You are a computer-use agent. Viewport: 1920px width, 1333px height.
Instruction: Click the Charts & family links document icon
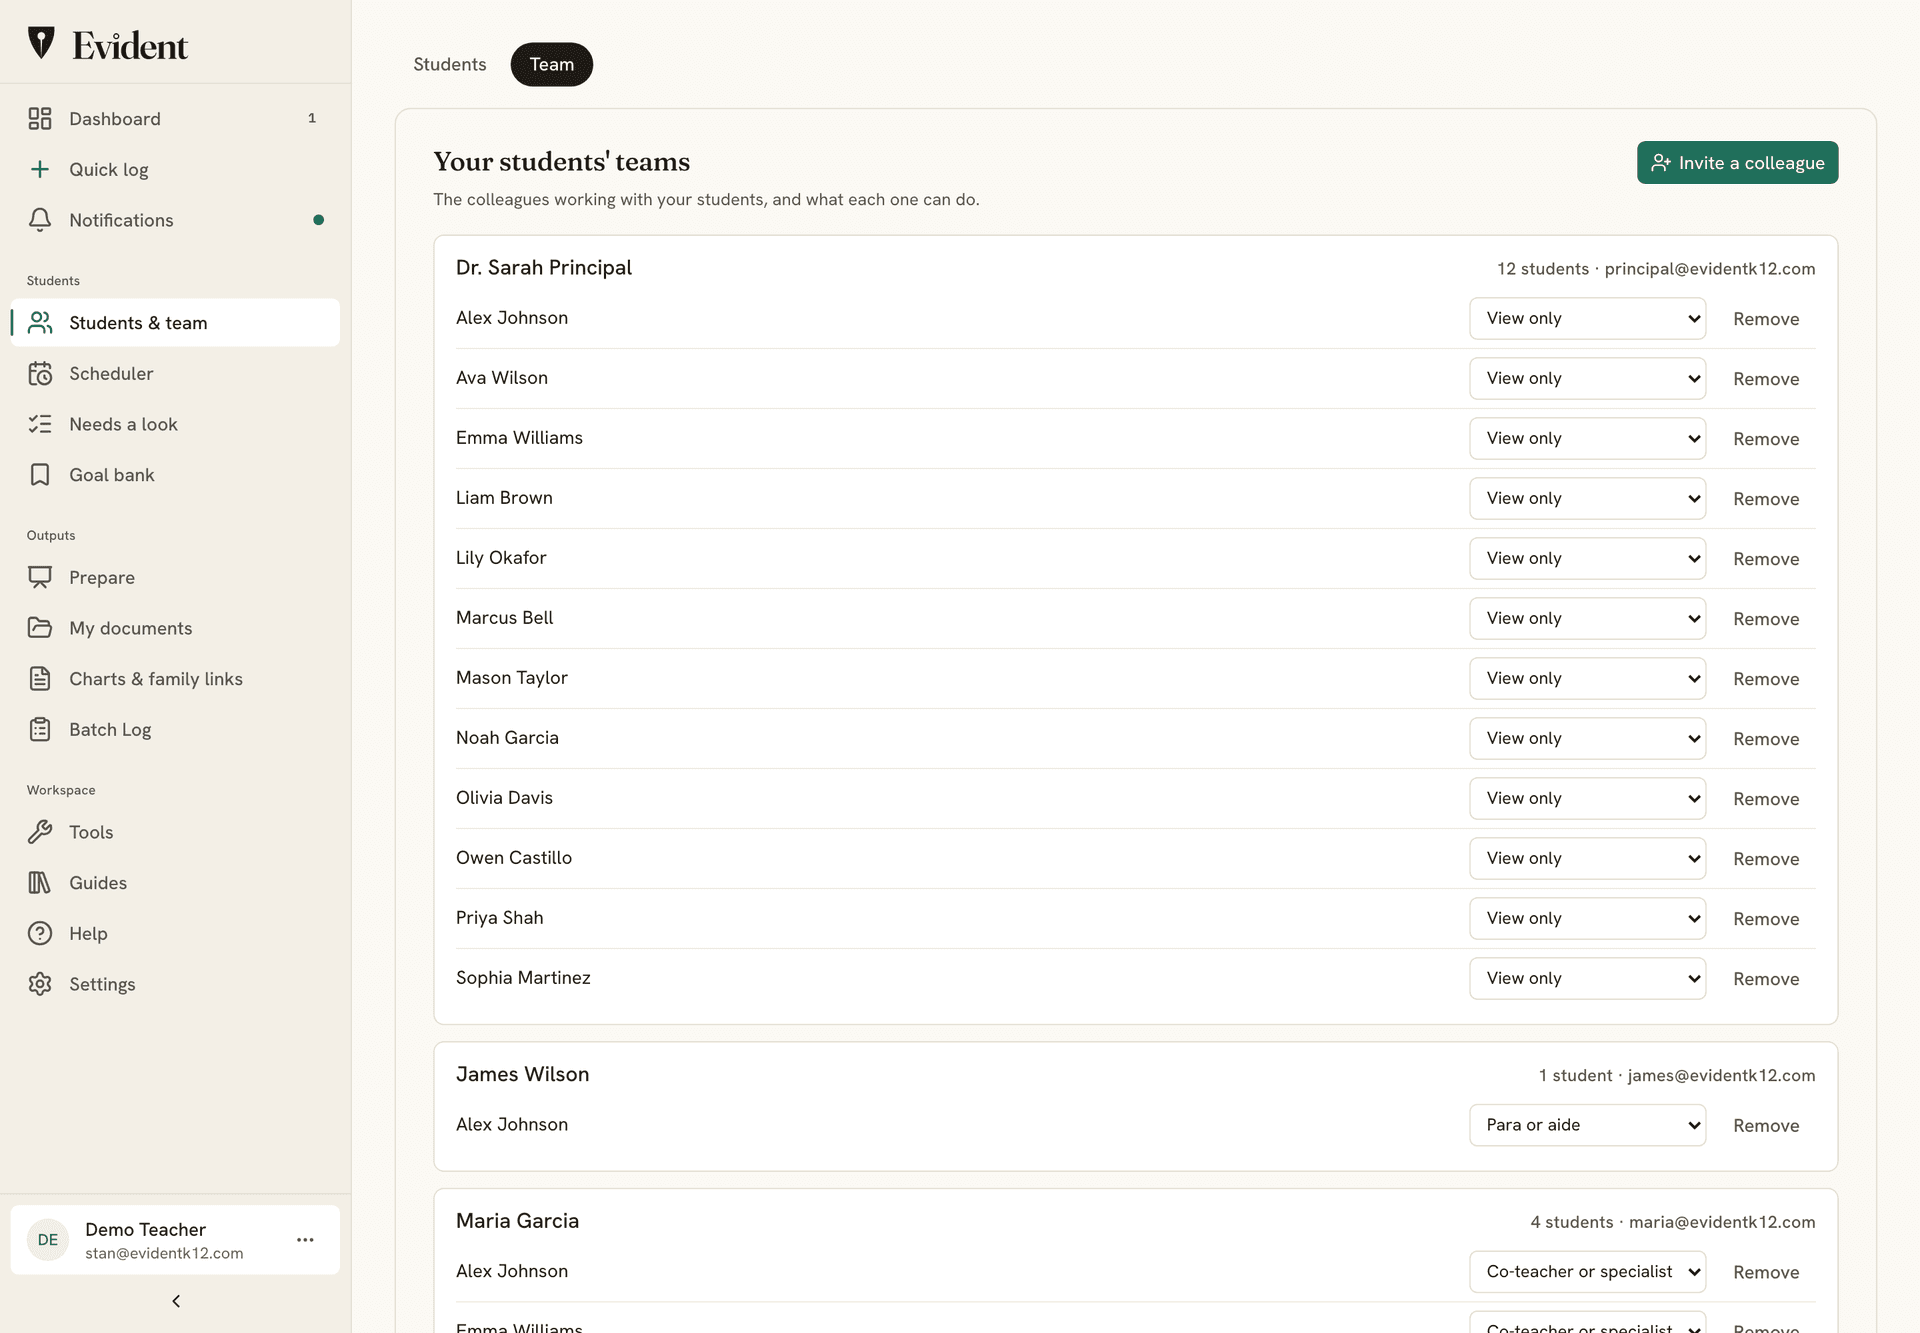pos(40,679)
